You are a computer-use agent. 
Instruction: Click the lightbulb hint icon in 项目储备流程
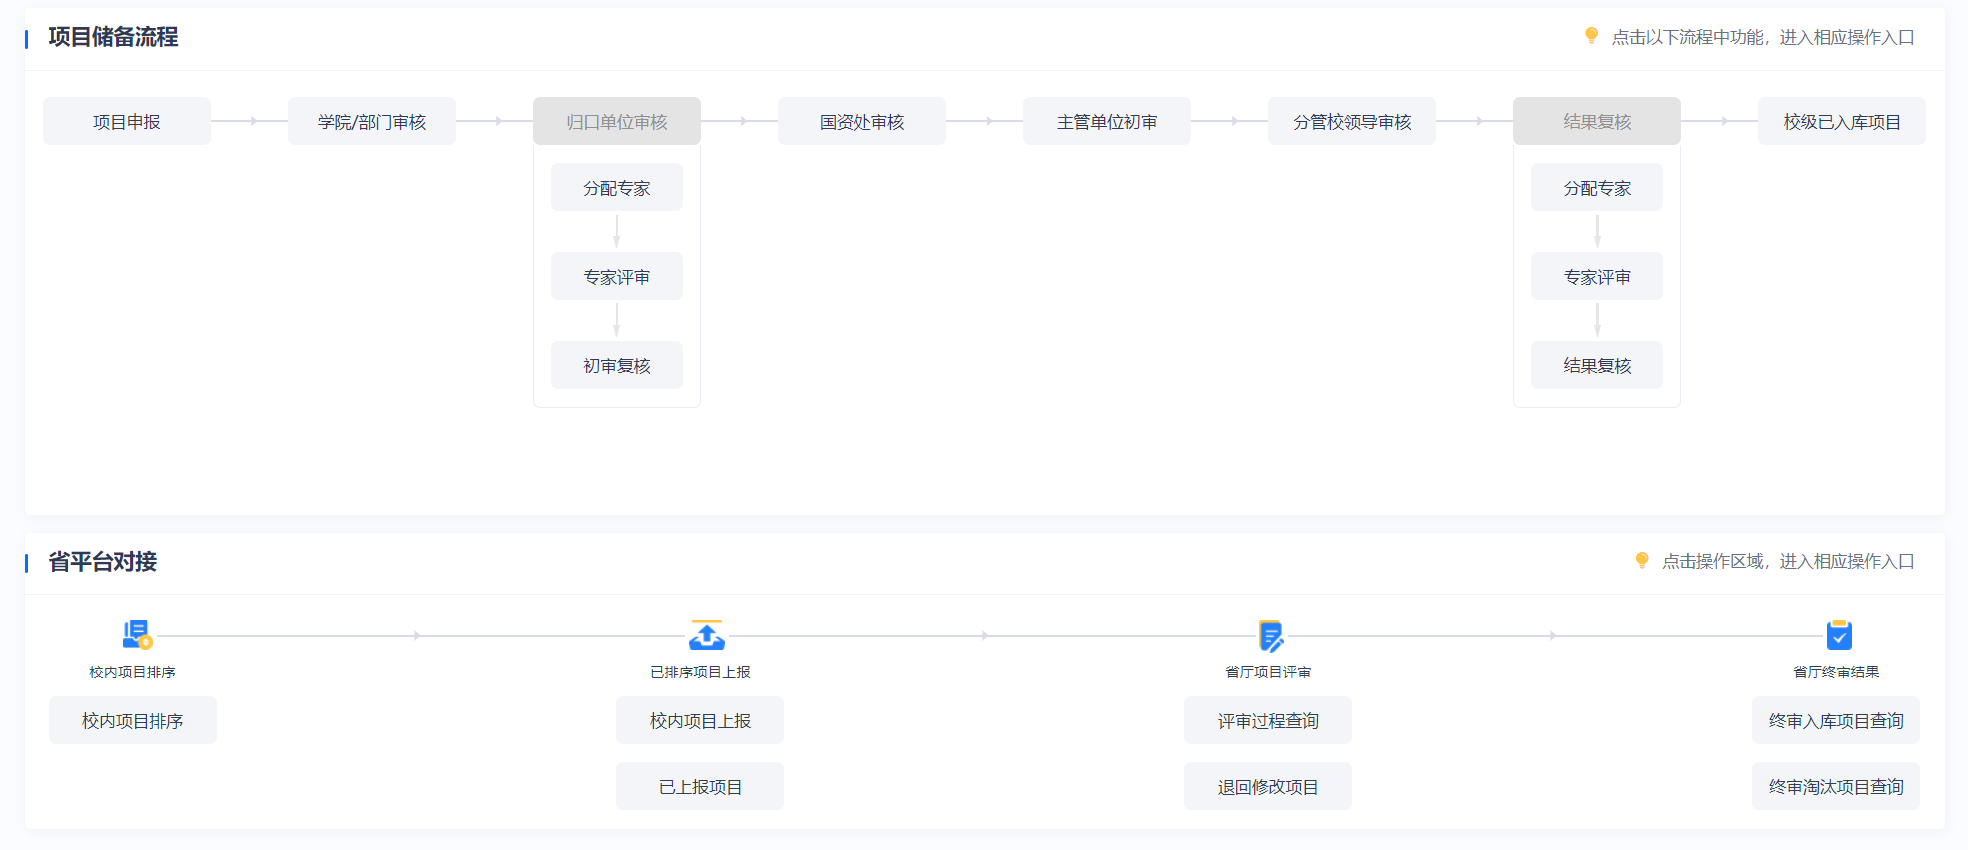tap(1591, 36)
